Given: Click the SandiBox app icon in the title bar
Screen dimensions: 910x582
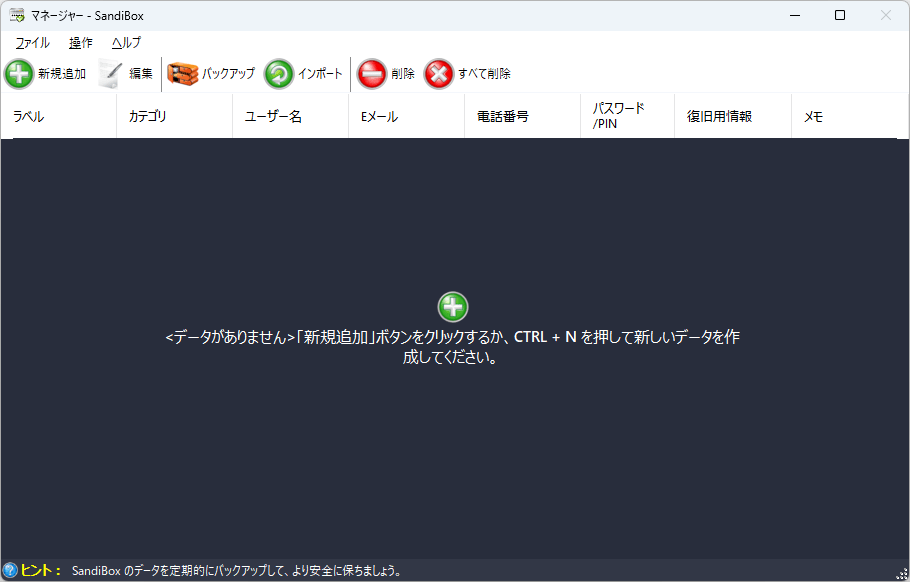Looking at the screenshot, I should (17, 16).
